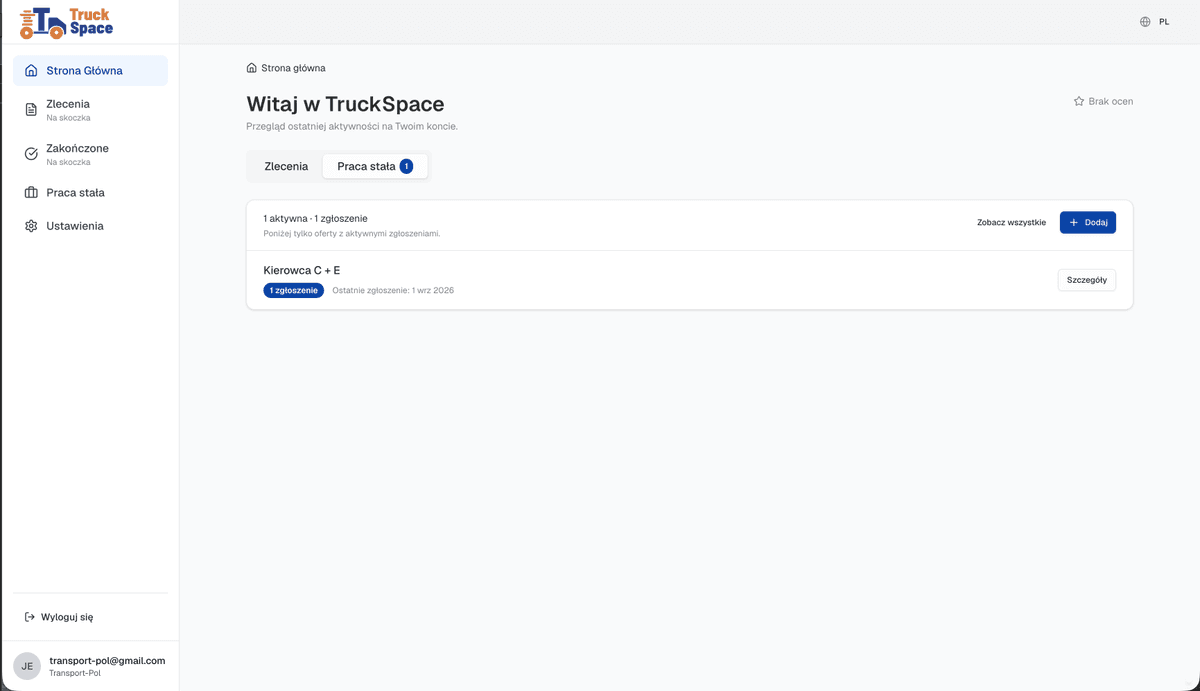The image size is (1200, 691).
Task: Open the PL language selector
Action: pos(1155,21)
